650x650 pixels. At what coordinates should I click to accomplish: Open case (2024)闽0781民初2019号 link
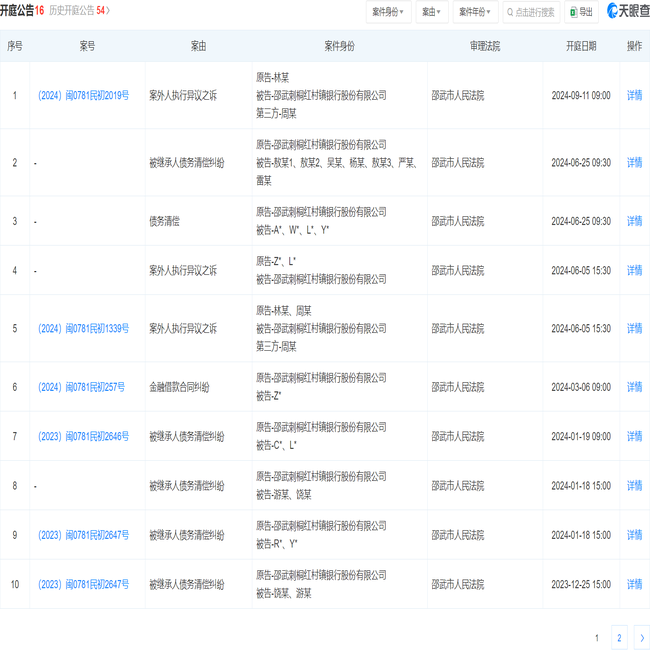click(x=83, y=96)
